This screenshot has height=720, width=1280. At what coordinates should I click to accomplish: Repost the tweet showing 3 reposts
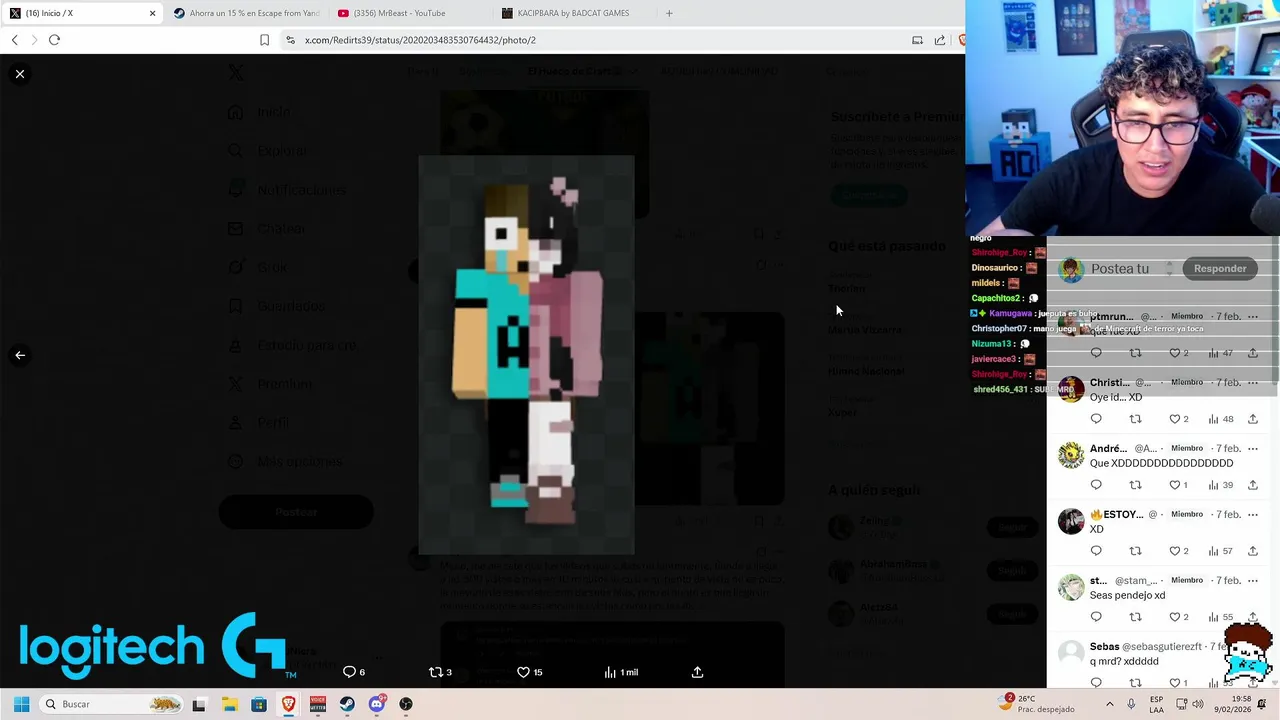tap(440, 672)
